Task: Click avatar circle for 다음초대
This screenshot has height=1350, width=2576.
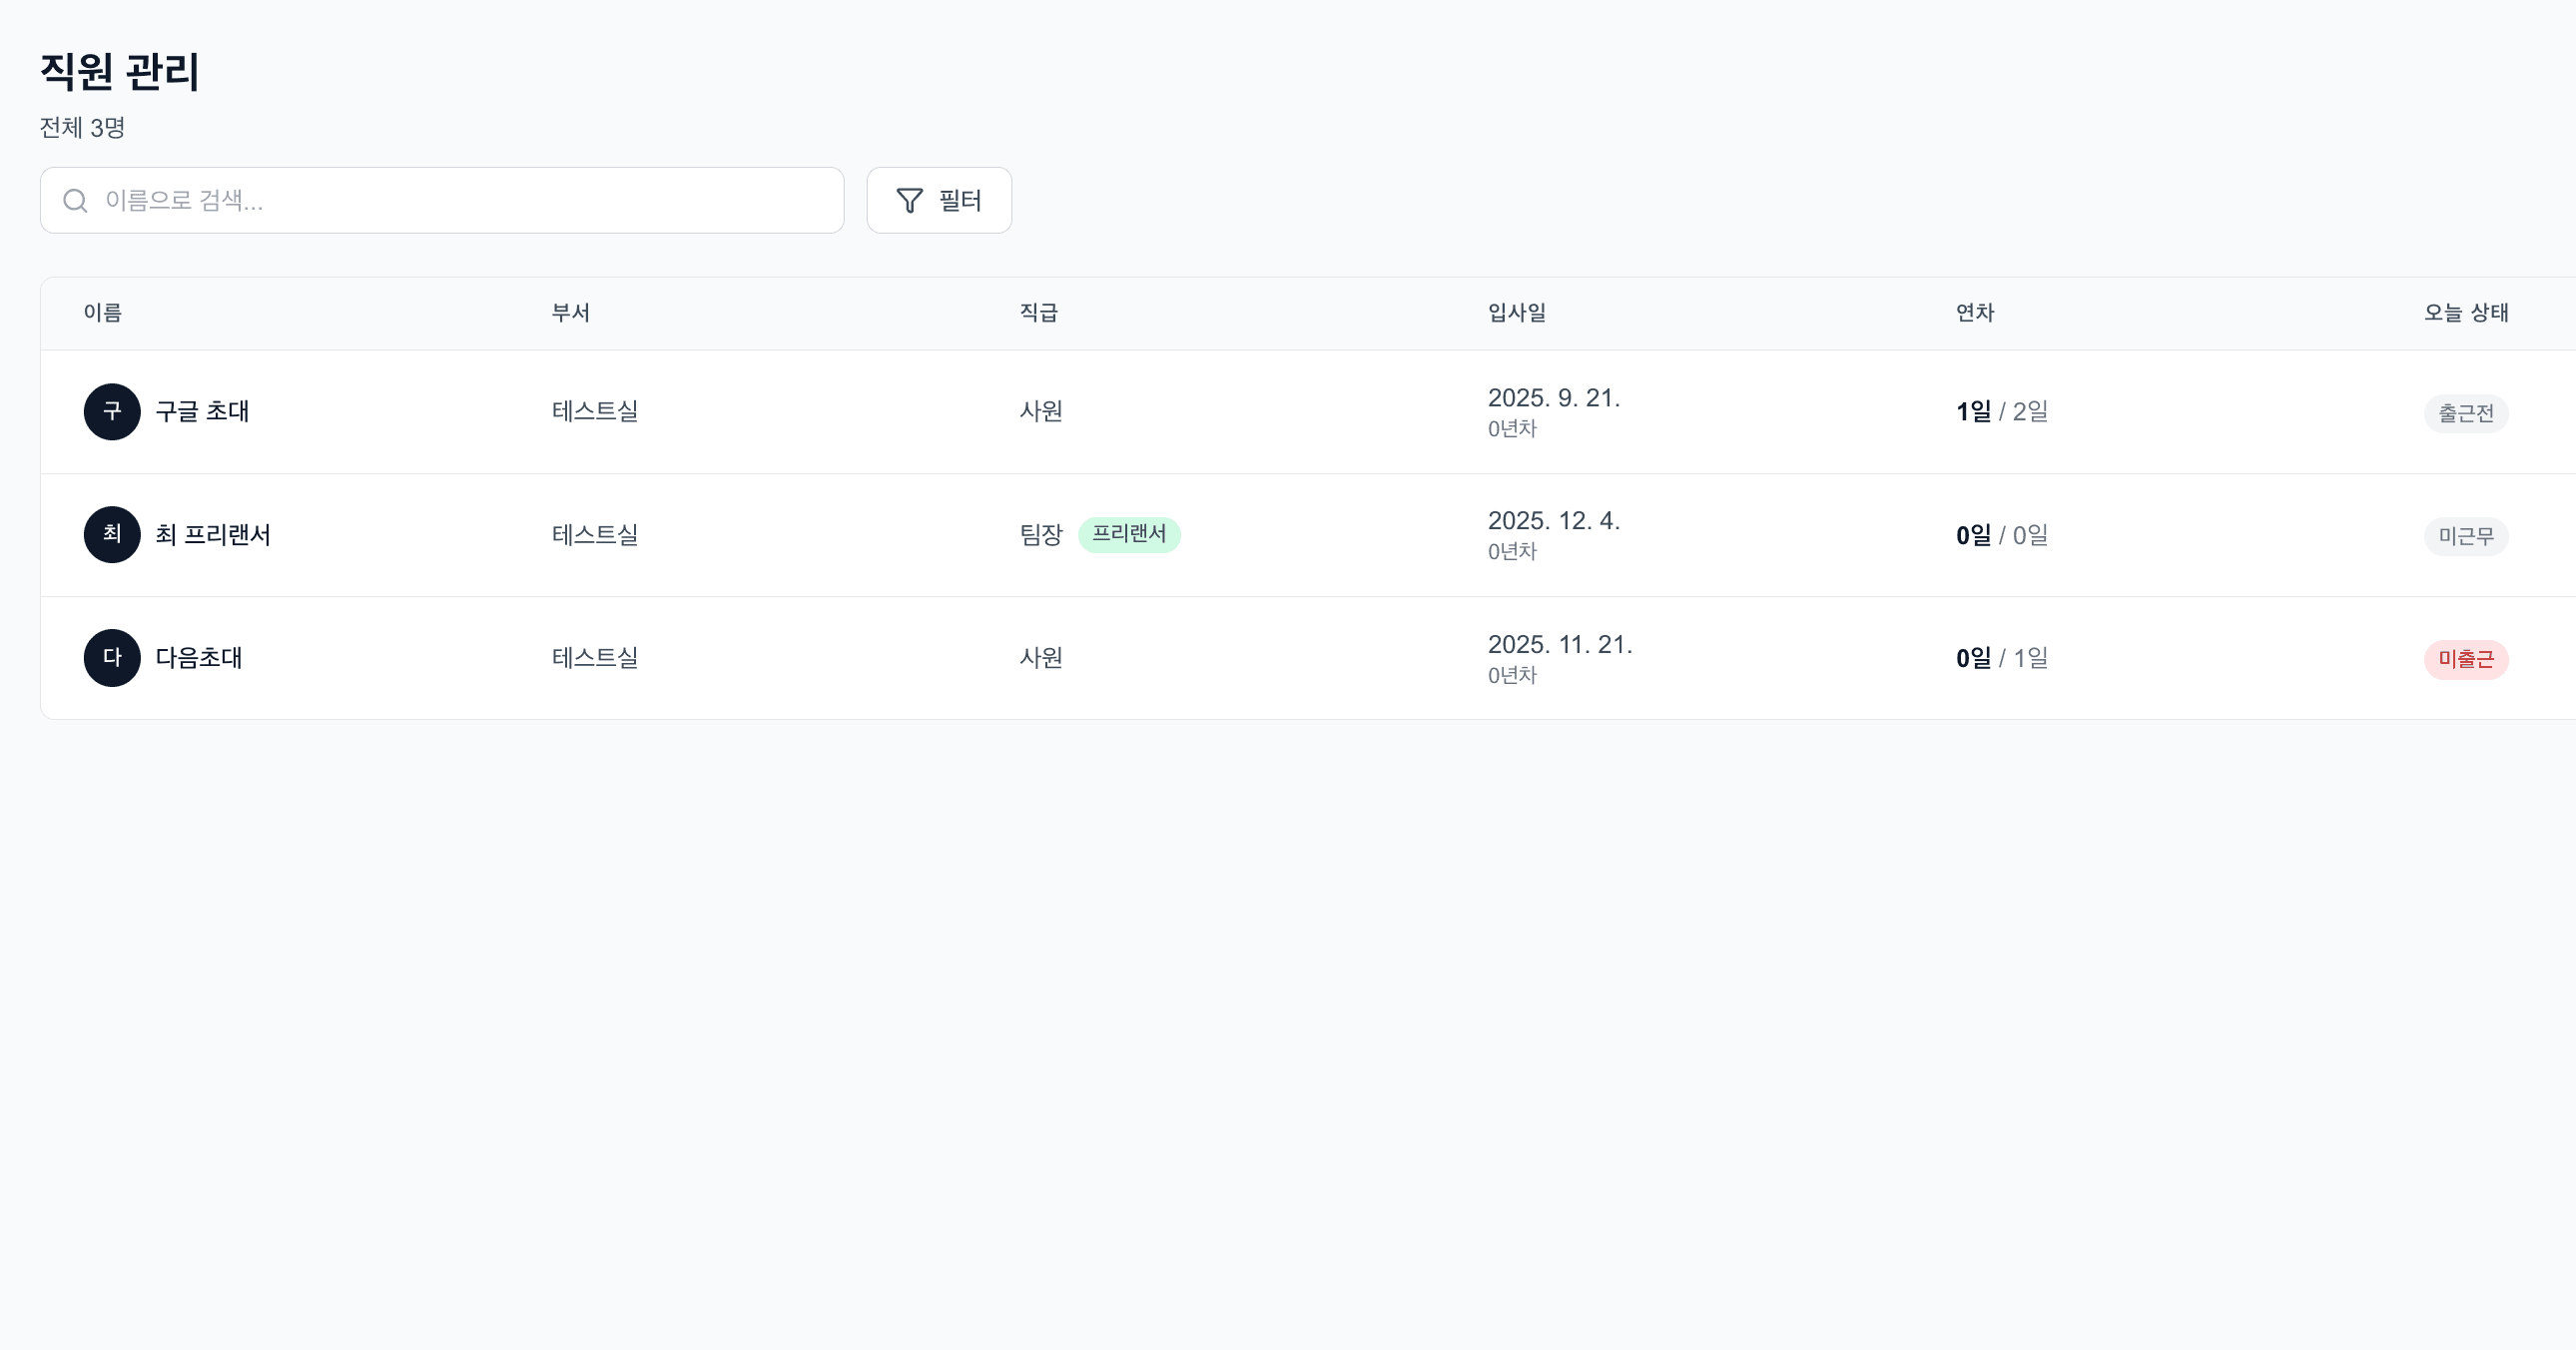Action: pyautogui.click(x=112, y=658)
